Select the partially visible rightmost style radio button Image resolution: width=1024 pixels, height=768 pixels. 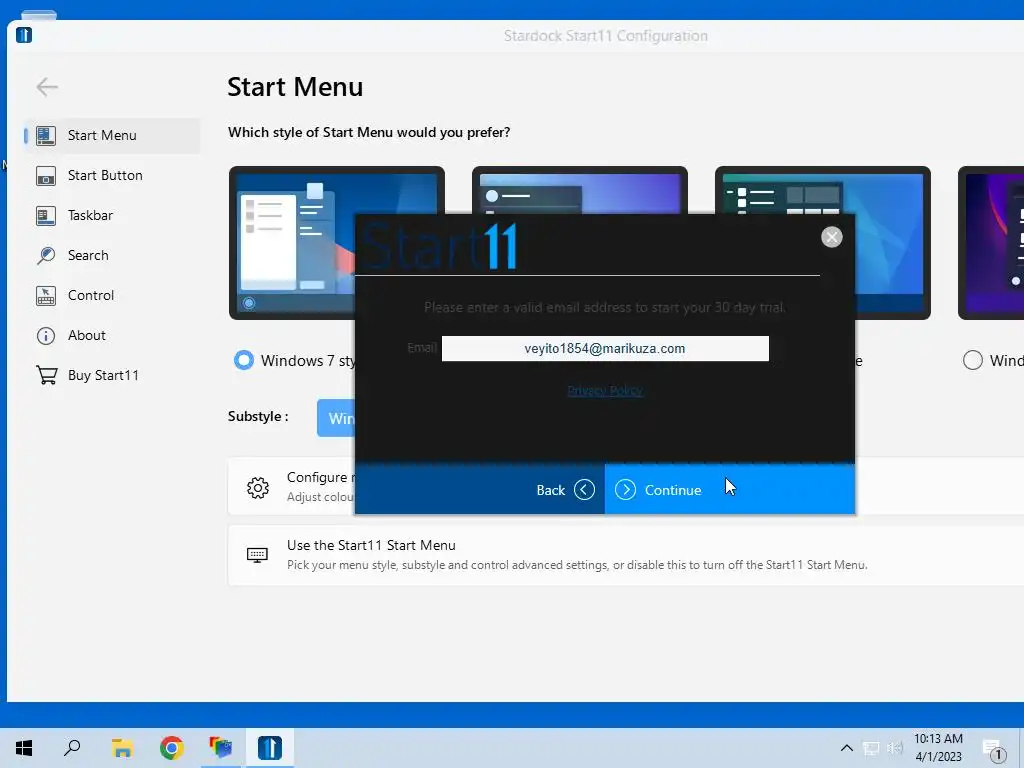972,360
